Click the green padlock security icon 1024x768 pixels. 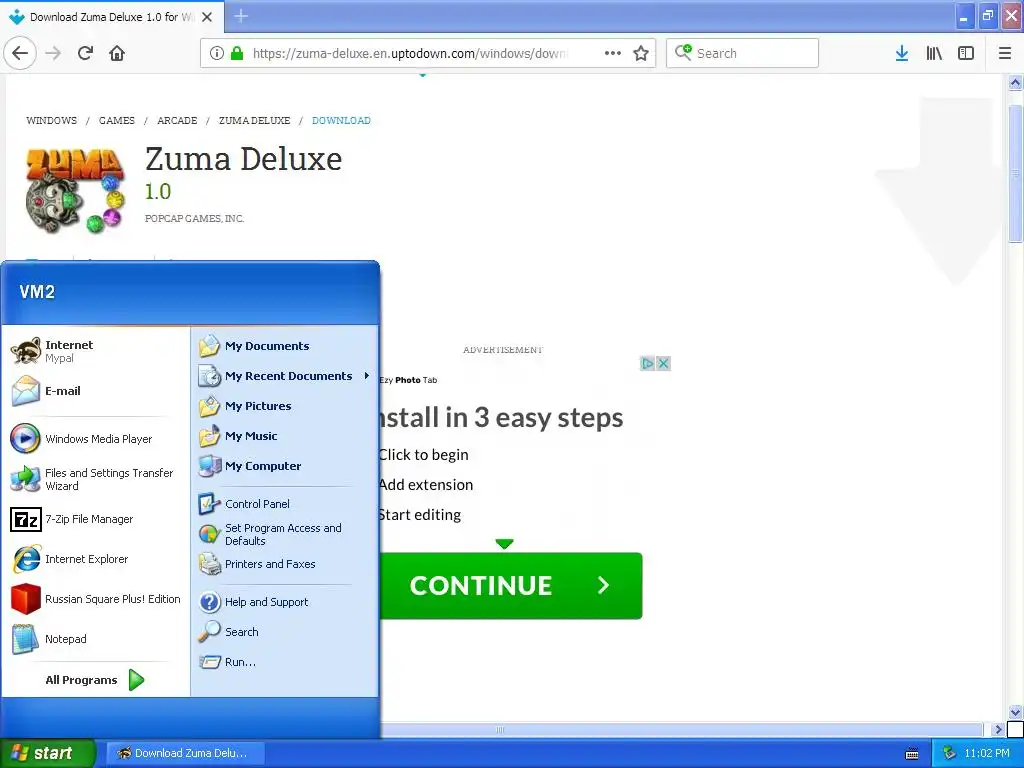(236, 53)
